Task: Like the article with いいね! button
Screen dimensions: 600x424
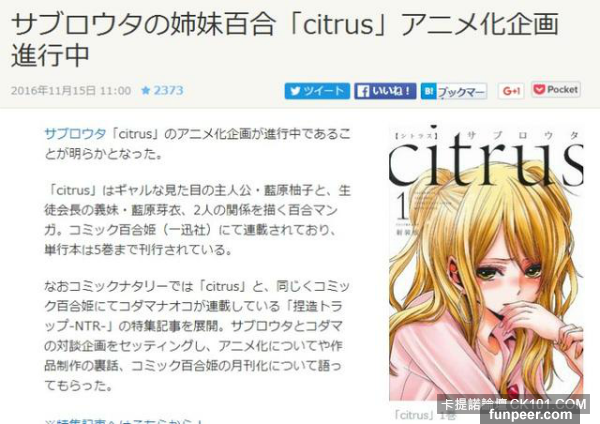Action: (385, 91)
